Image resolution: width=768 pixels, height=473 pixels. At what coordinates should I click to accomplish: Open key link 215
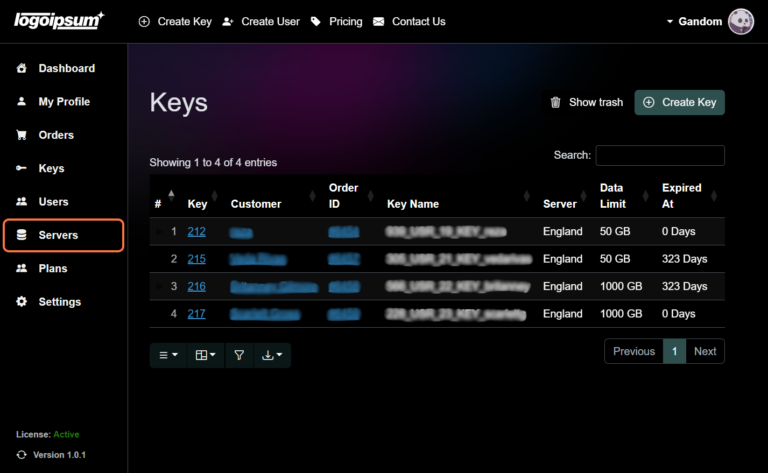click(196, 259)
